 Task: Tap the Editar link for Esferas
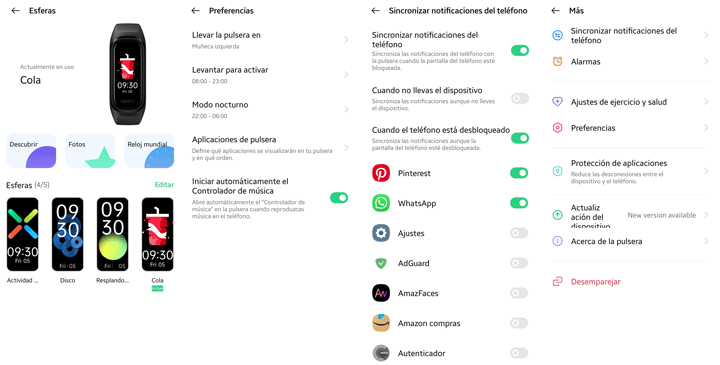point(164,185)
